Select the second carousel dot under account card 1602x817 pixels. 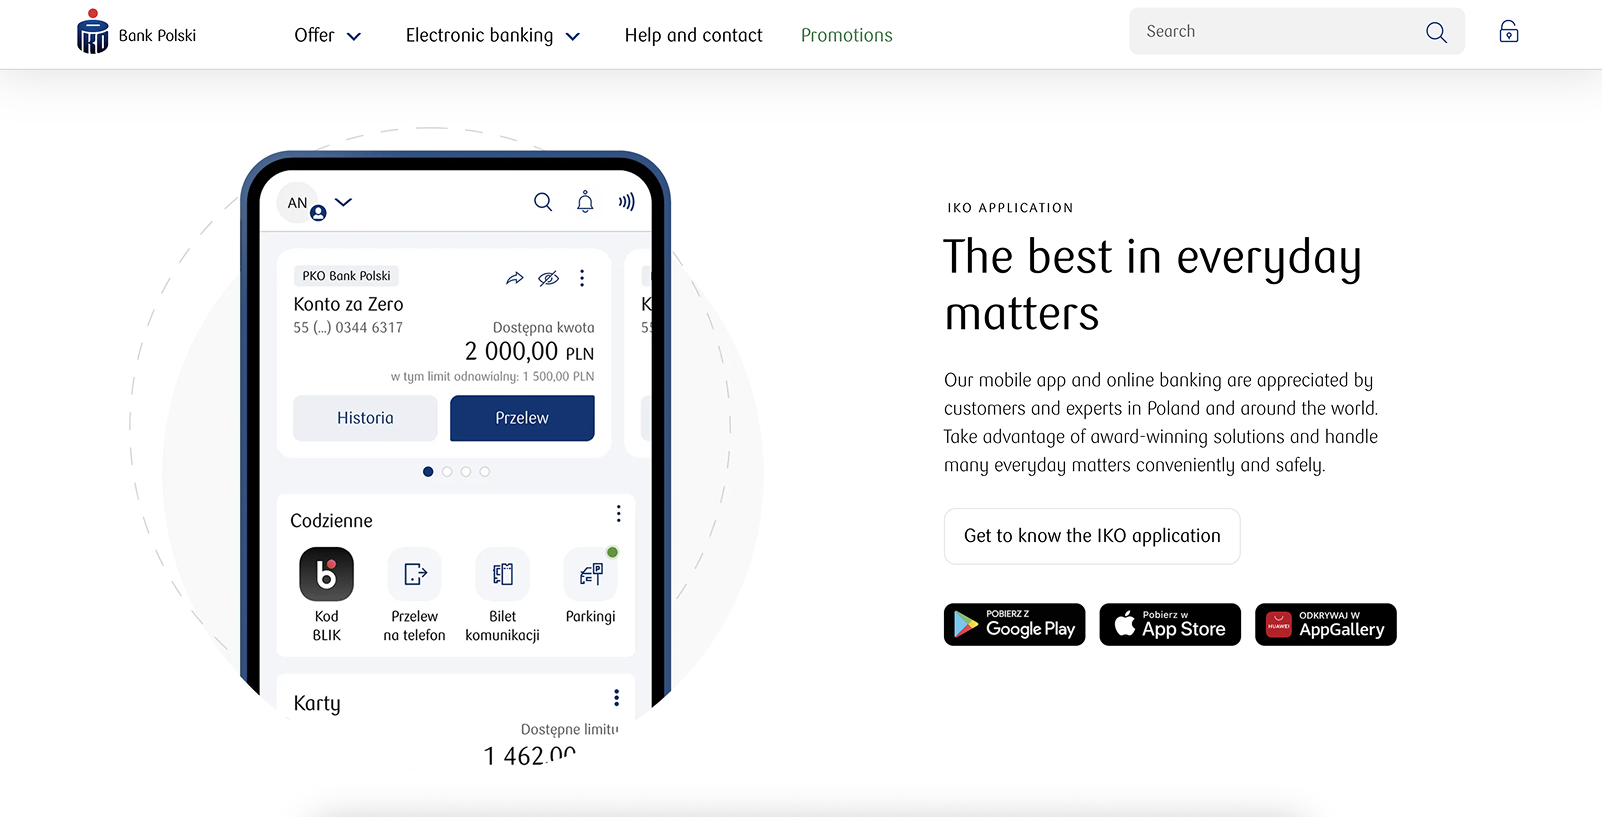tap(447, 472)
